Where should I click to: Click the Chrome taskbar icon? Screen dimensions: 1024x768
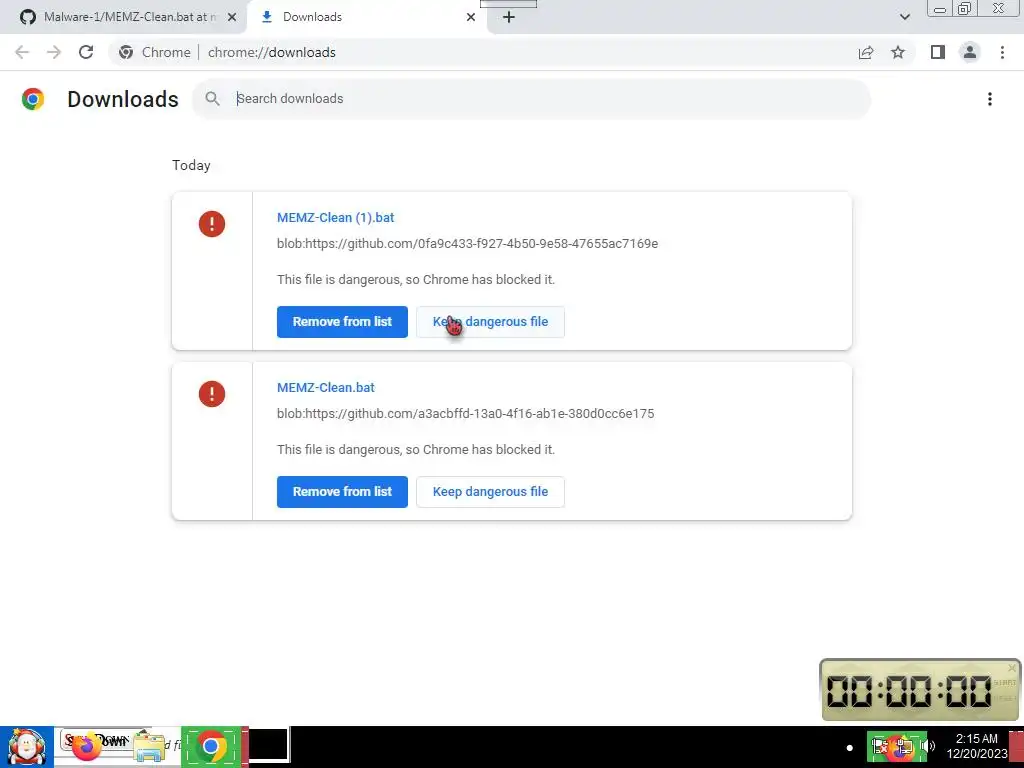211,747
